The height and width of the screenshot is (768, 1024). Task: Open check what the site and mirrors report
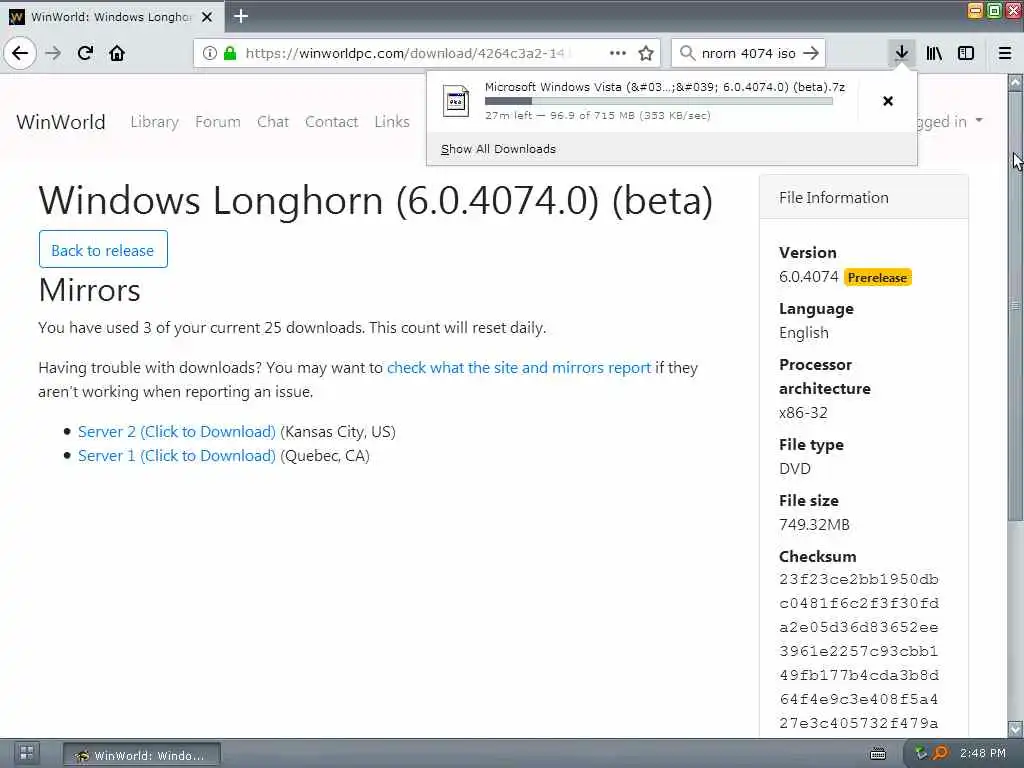[519, 368]
